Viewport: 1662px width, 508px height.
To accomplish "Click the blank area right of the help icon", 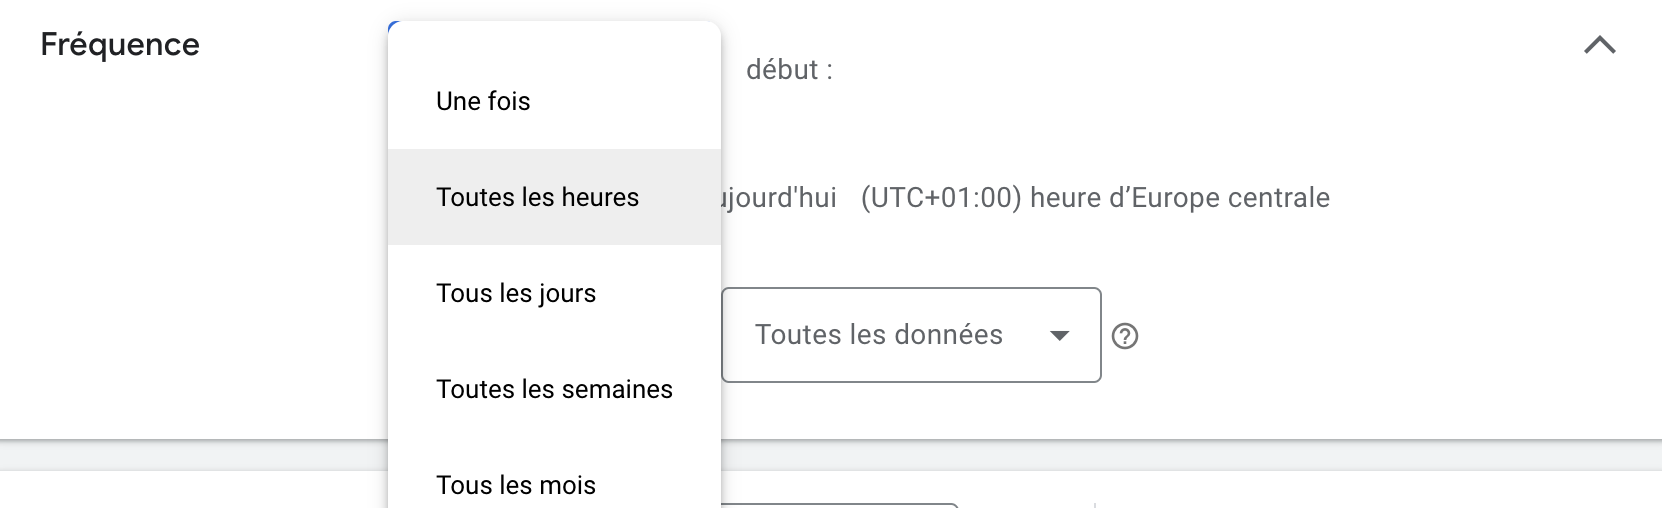I will click(x=1350, y=336).
